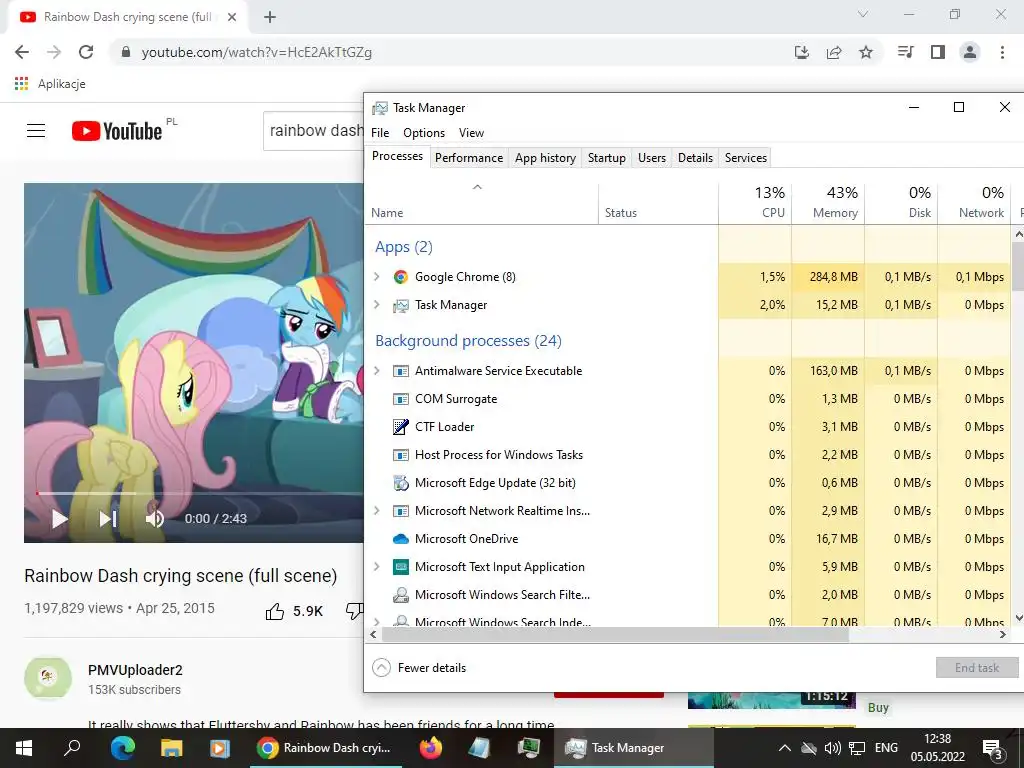This screenshot has width=1024, height=768.
Task: Open File Explorer from taskbar
Action: tap(171, 748)
